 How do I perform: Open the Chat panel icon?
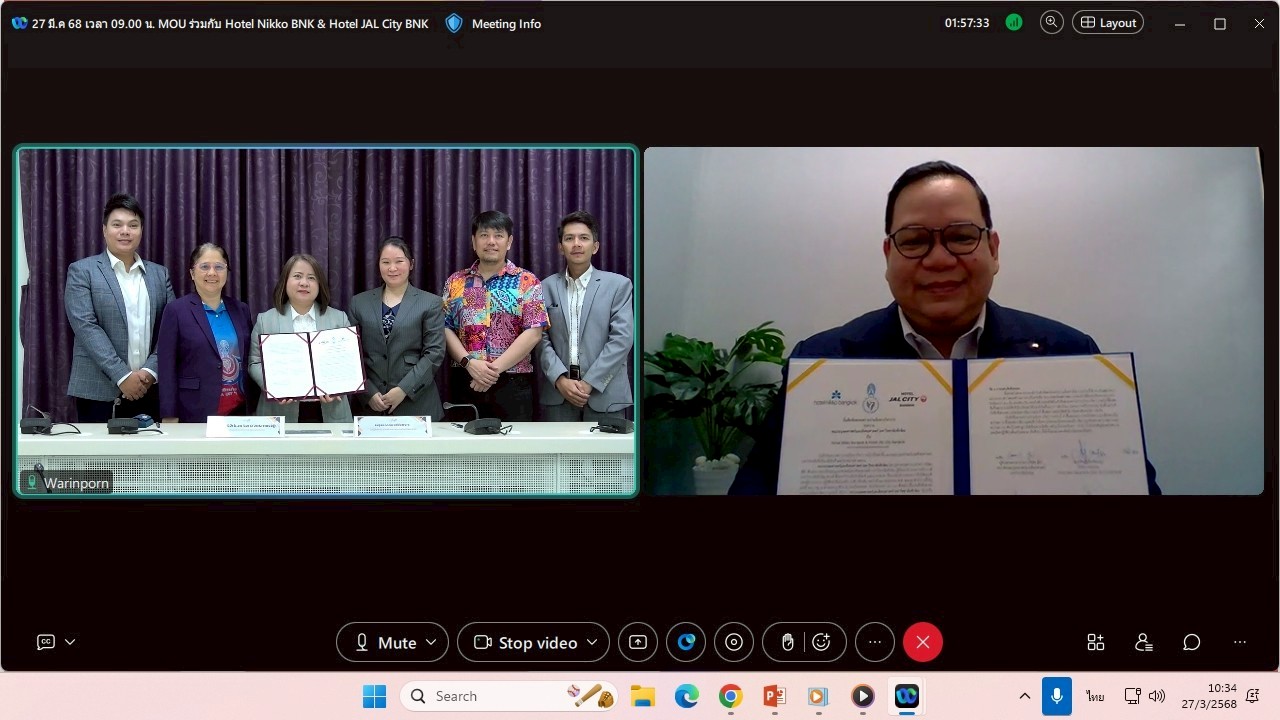[x=1191, y=642]
